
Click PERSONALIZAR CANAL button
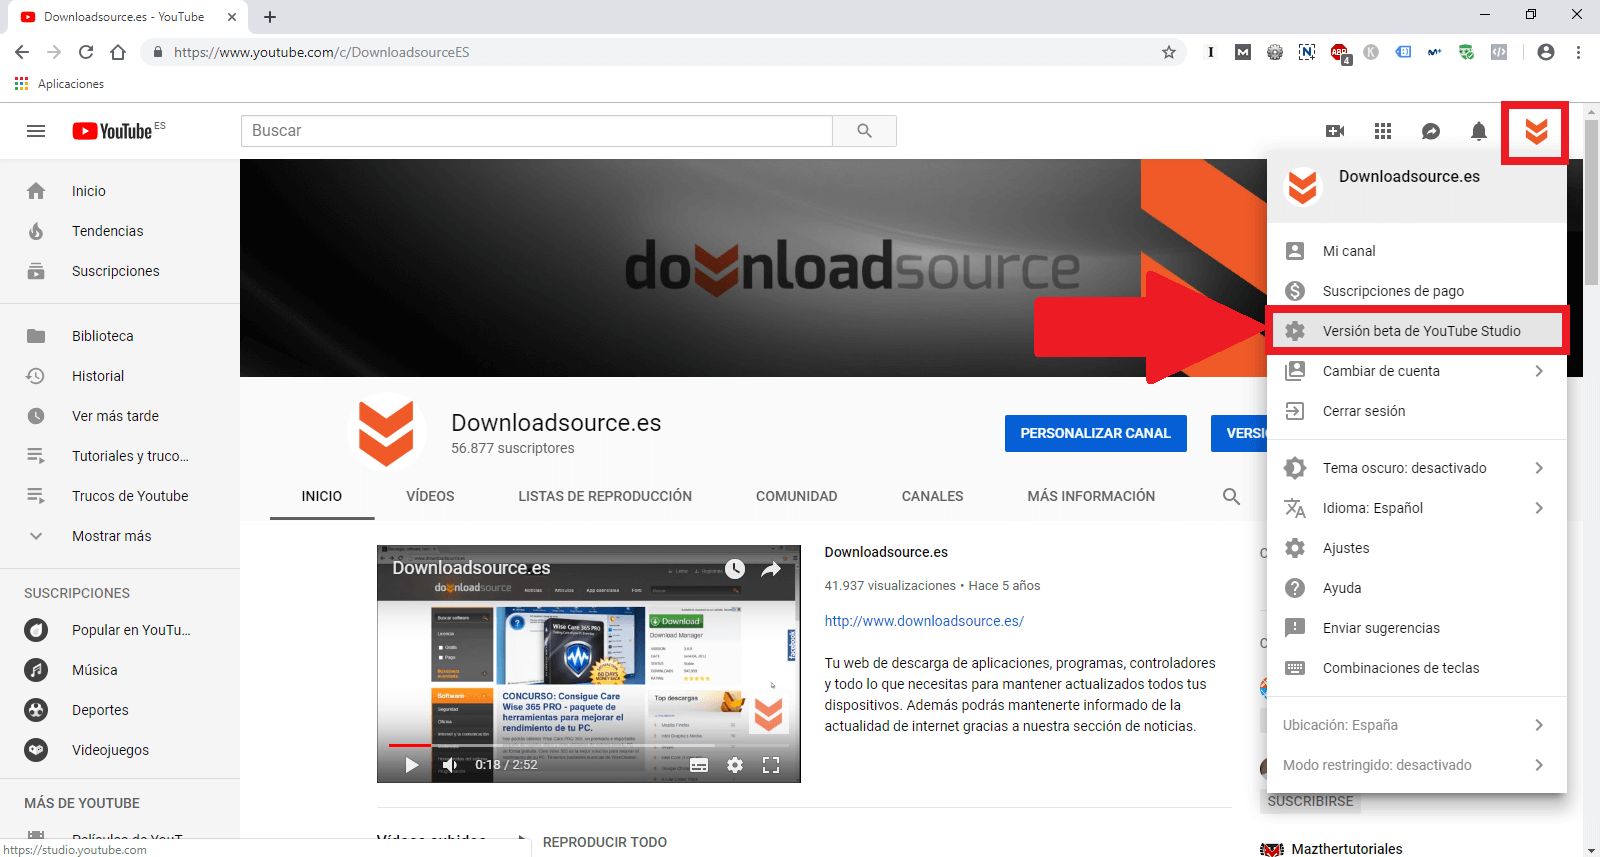(x=1096, y=433)
